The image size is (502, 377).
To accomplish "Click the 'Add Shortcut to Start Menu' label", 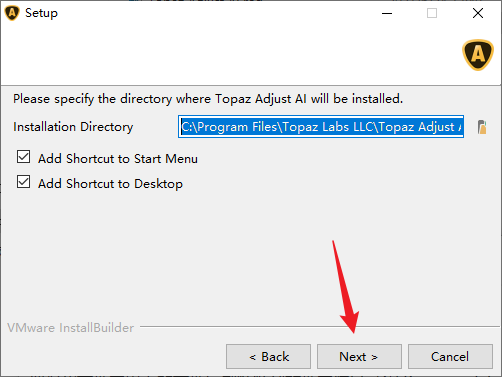I will 118,159.
